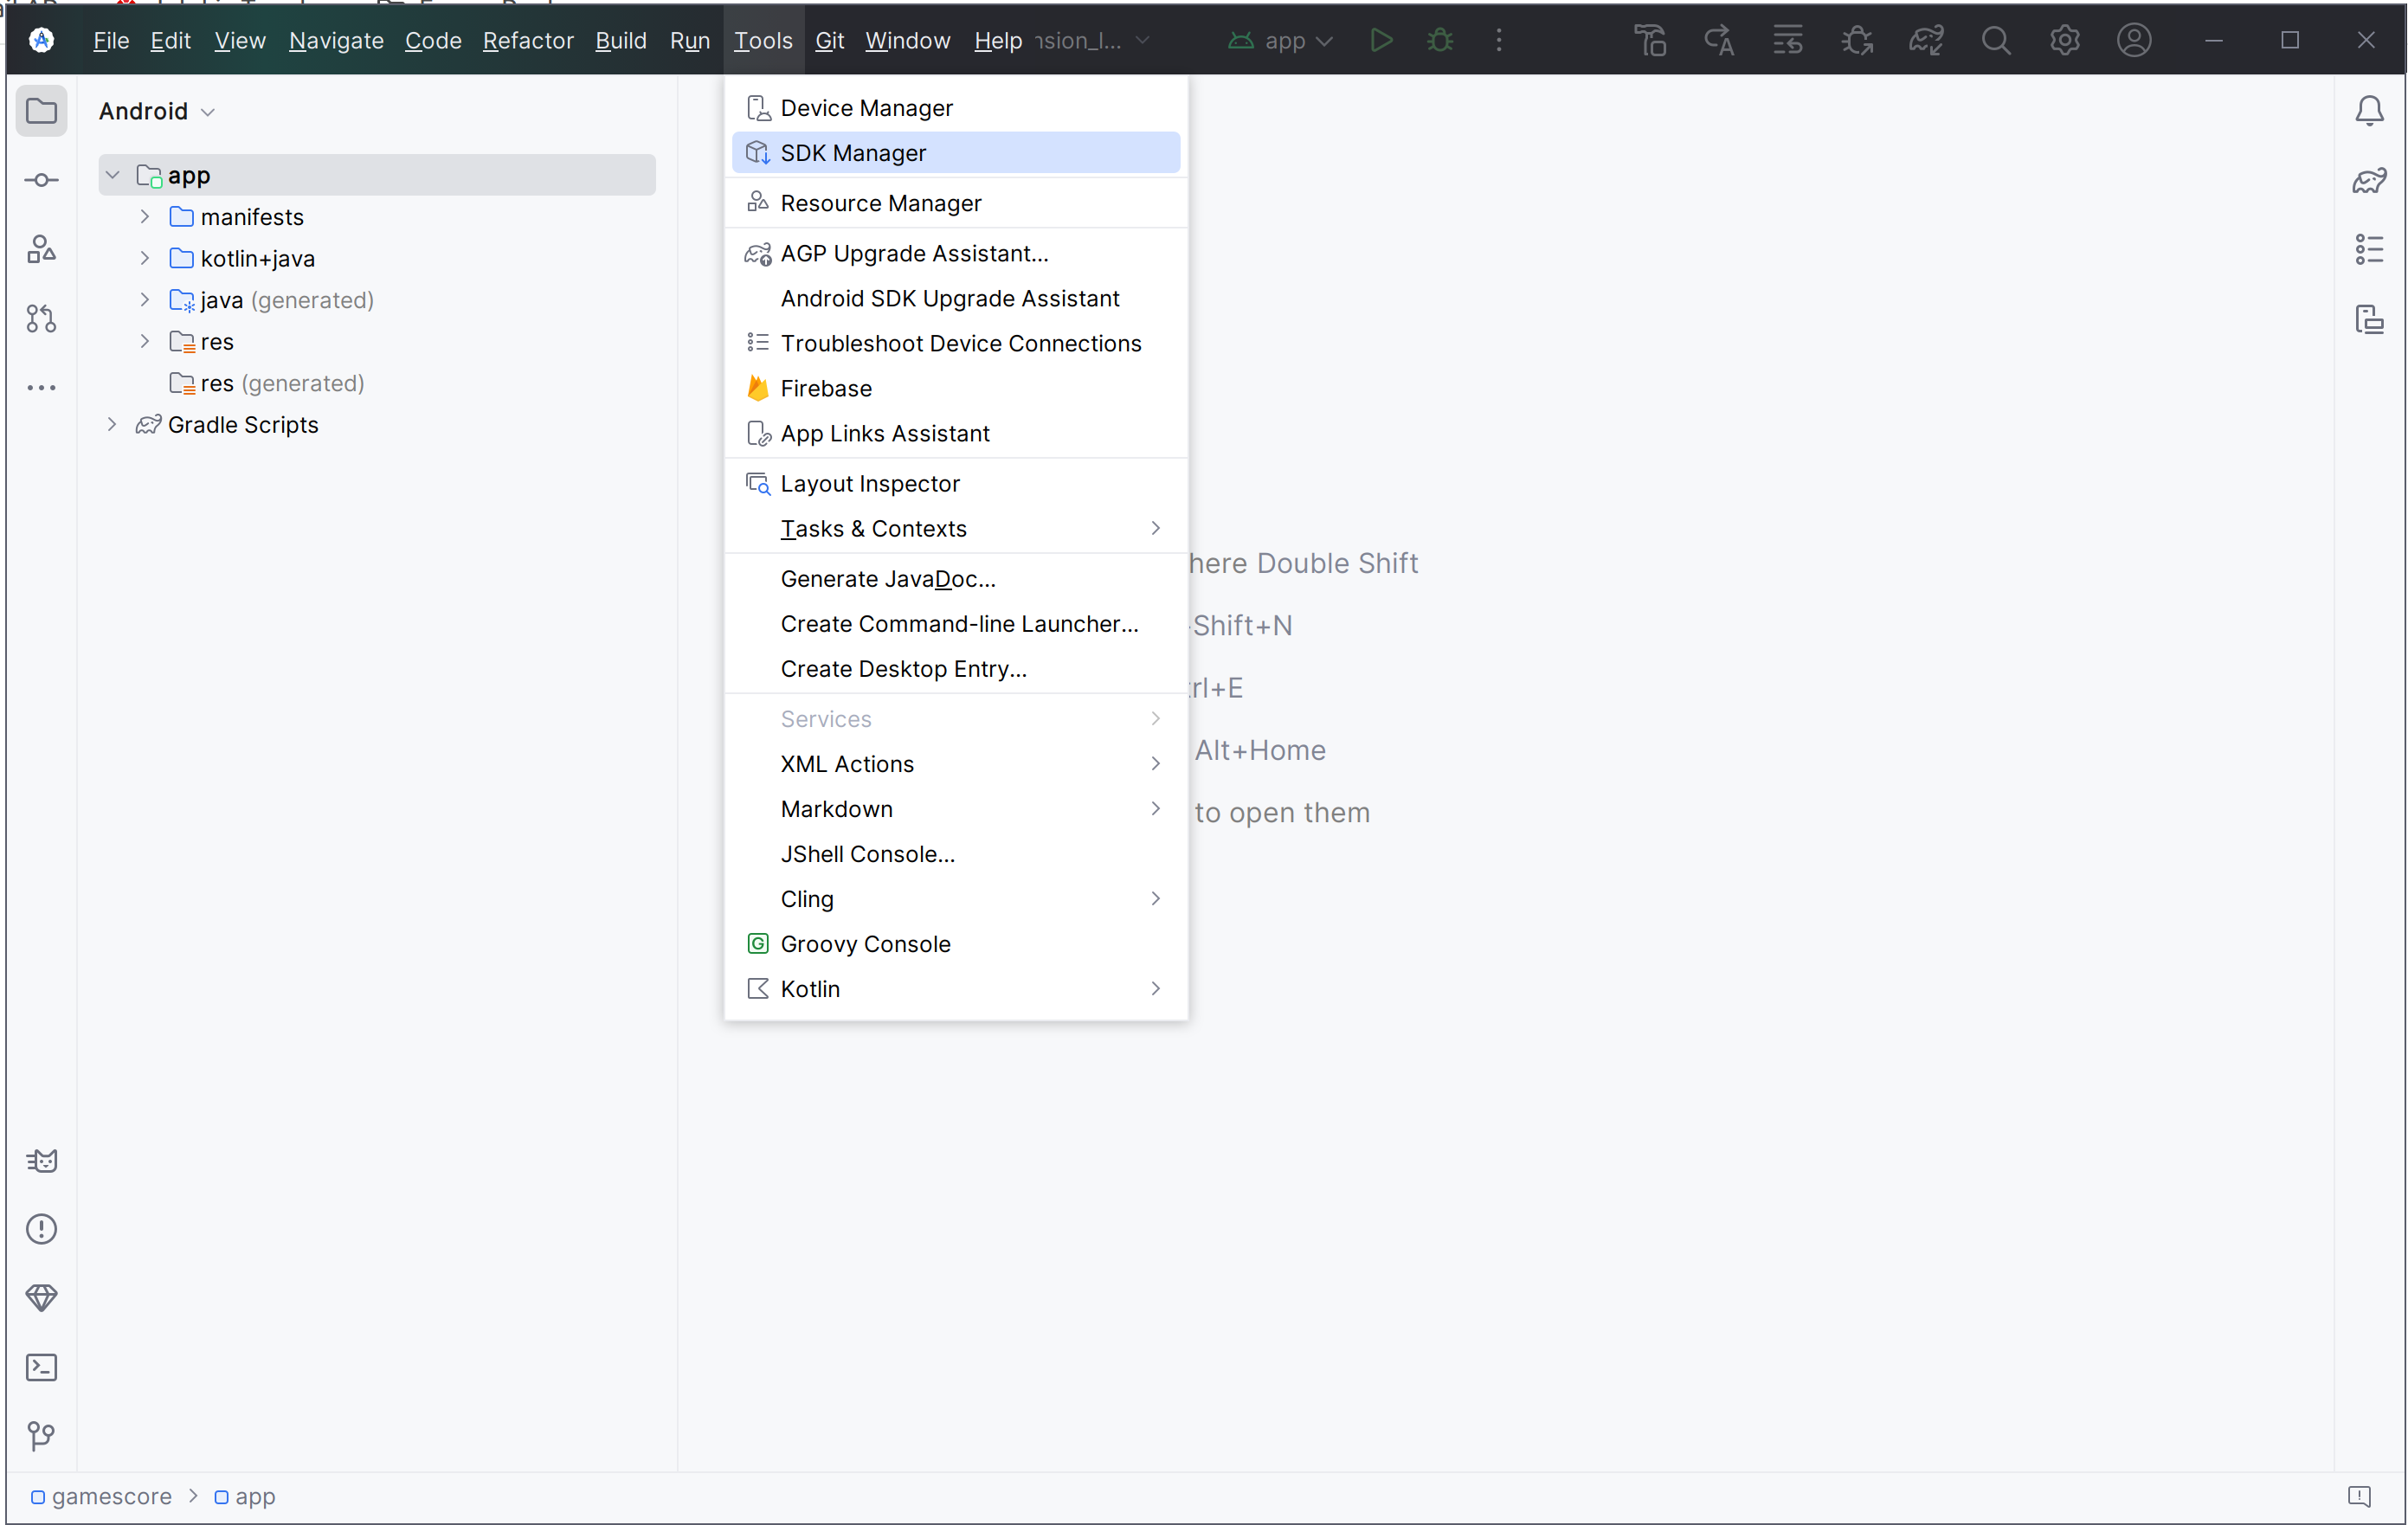
Task: Select Groovy Console menu entry
Action: [x=955, y=944]
